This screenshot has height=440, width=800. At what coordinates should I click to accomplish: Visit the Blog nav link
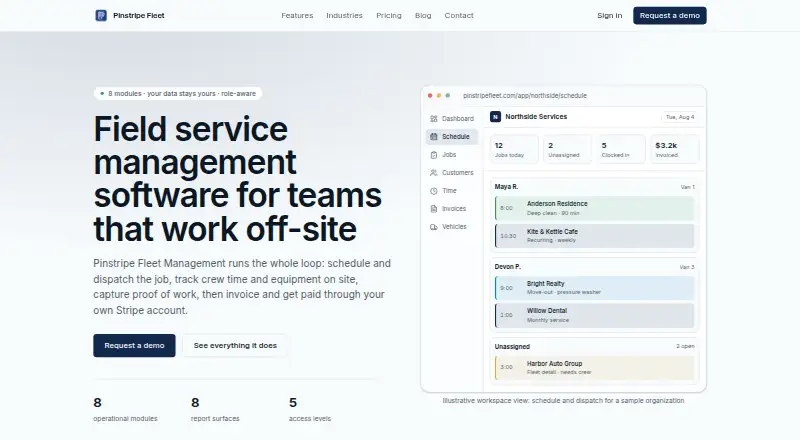[423, 15]
